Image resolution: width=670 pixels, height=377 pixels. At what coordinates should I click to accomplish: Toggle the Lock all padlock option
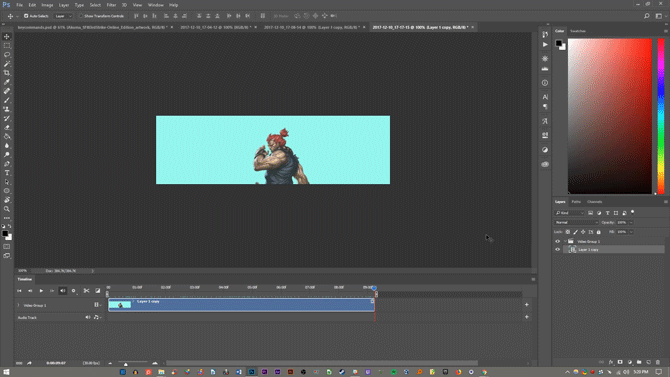pos(599,232)
